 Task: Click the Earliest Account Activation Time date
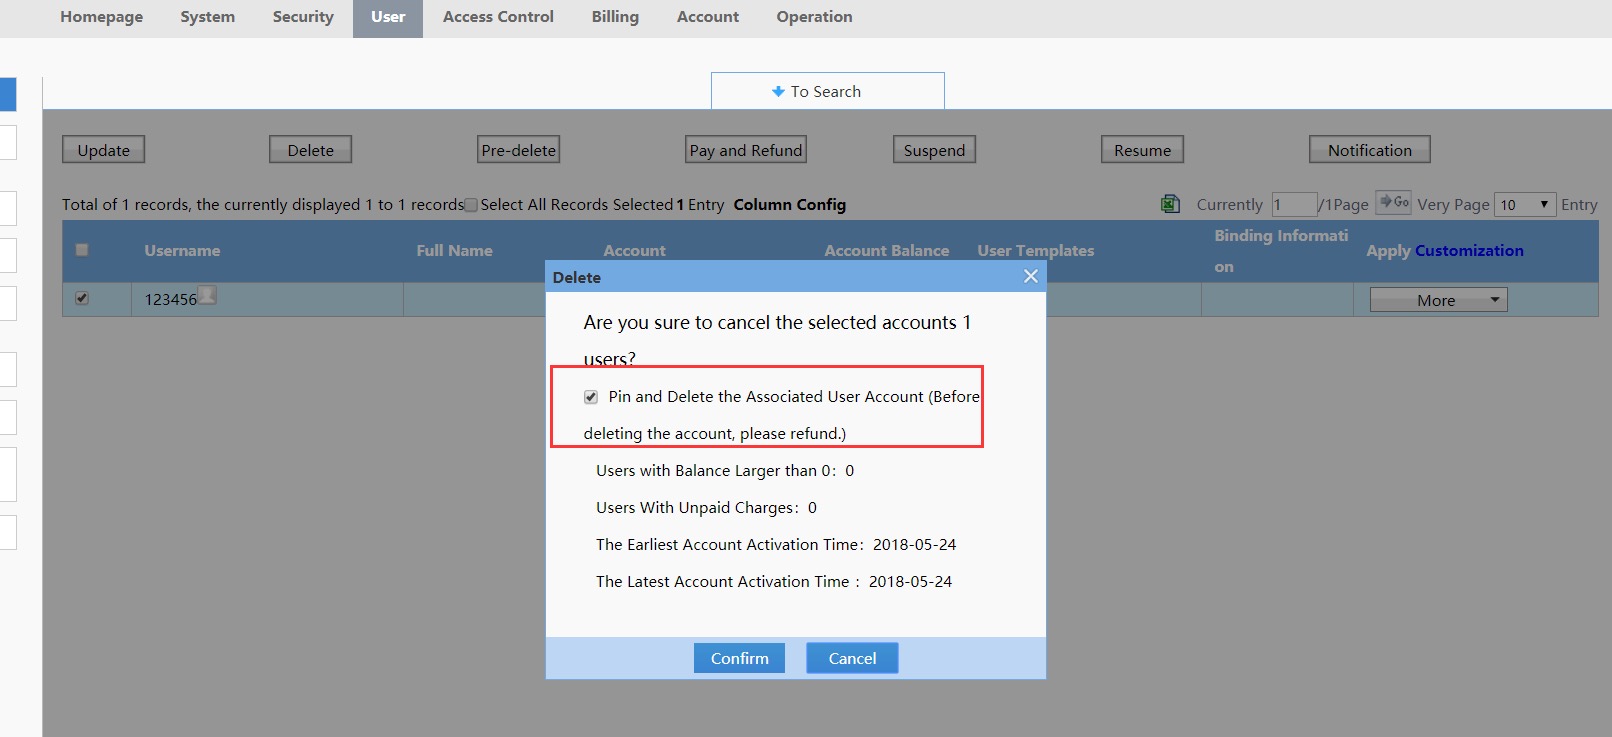coord(914,545)
